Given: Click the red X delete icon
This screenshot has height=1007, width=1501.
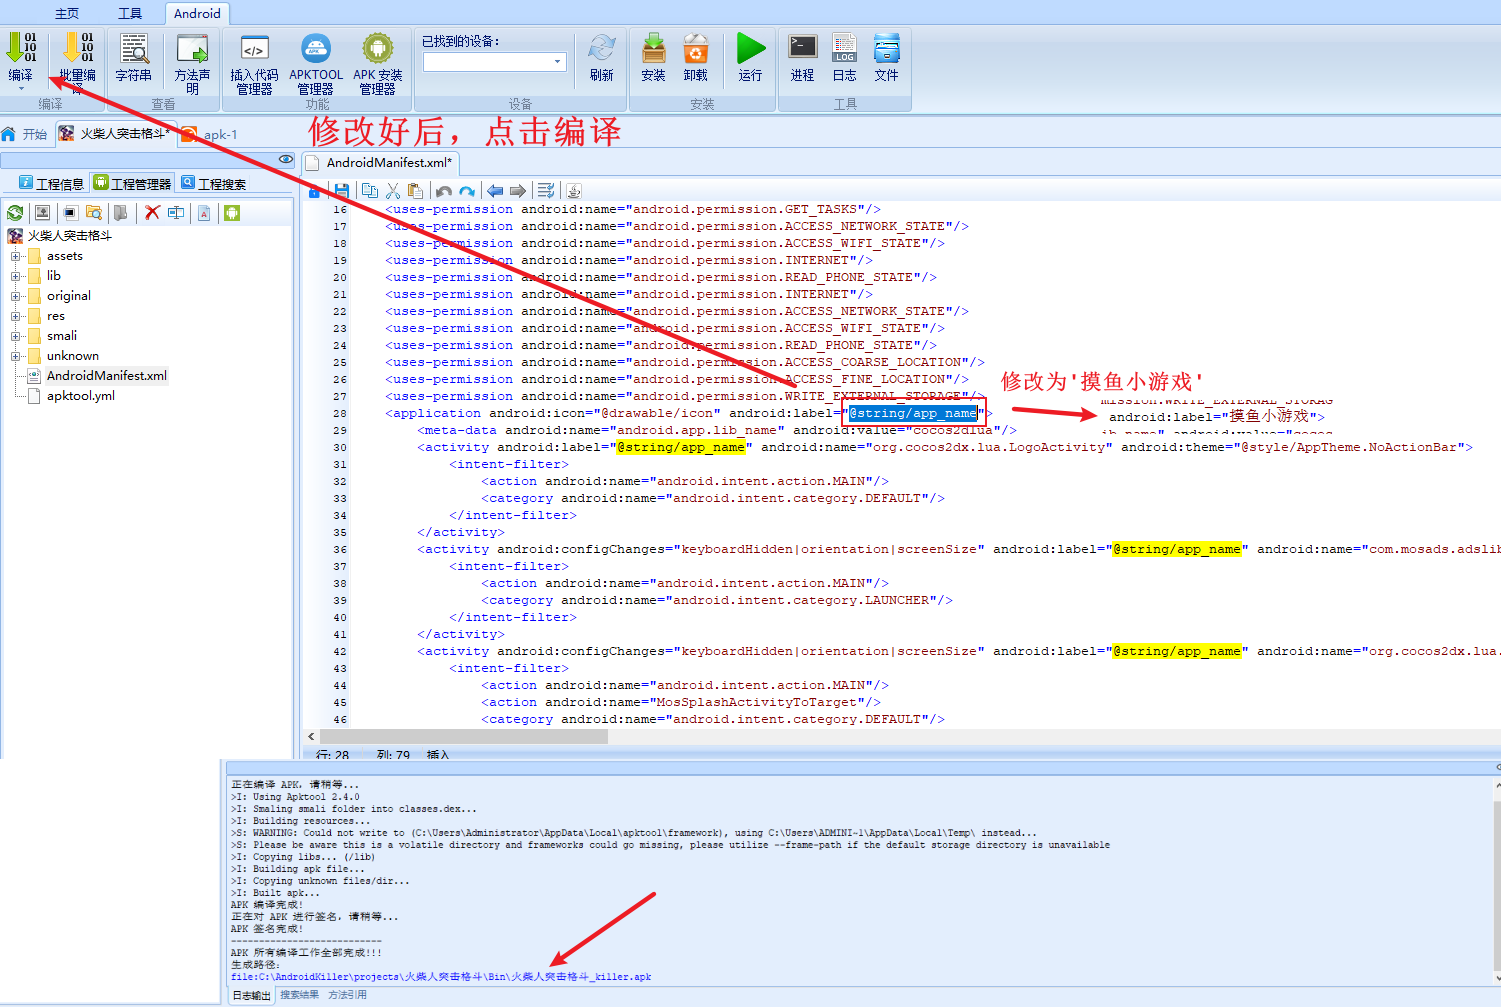Looking at the screenshot, I should 152,213.
